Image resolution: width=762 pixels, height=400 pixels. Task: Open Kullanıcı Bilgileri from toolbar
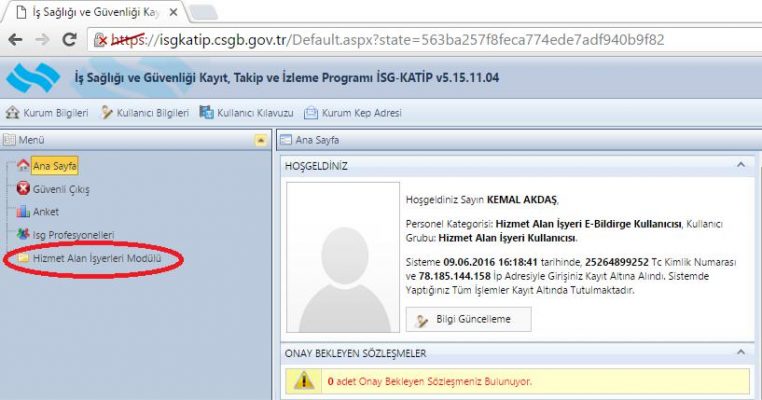[144, 113]
